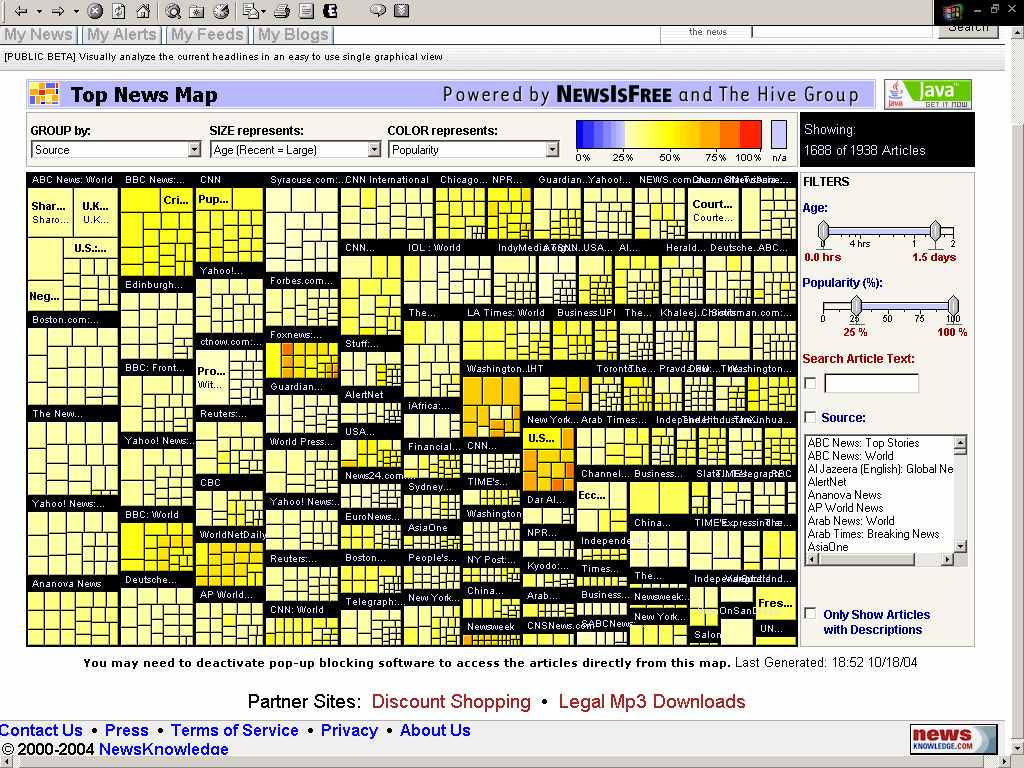Switch to the My Feeds tab

pos(207,35)
